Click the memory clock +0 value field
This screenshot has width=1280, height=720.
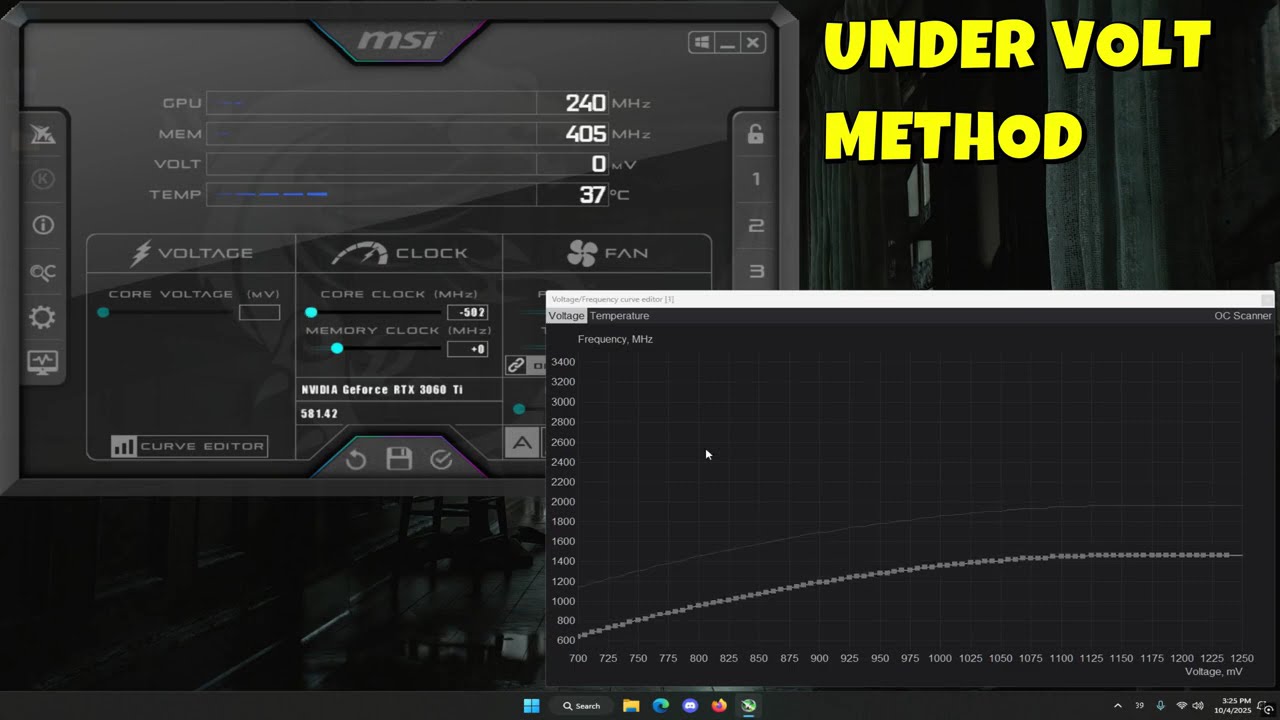click(x=467, y=349)
